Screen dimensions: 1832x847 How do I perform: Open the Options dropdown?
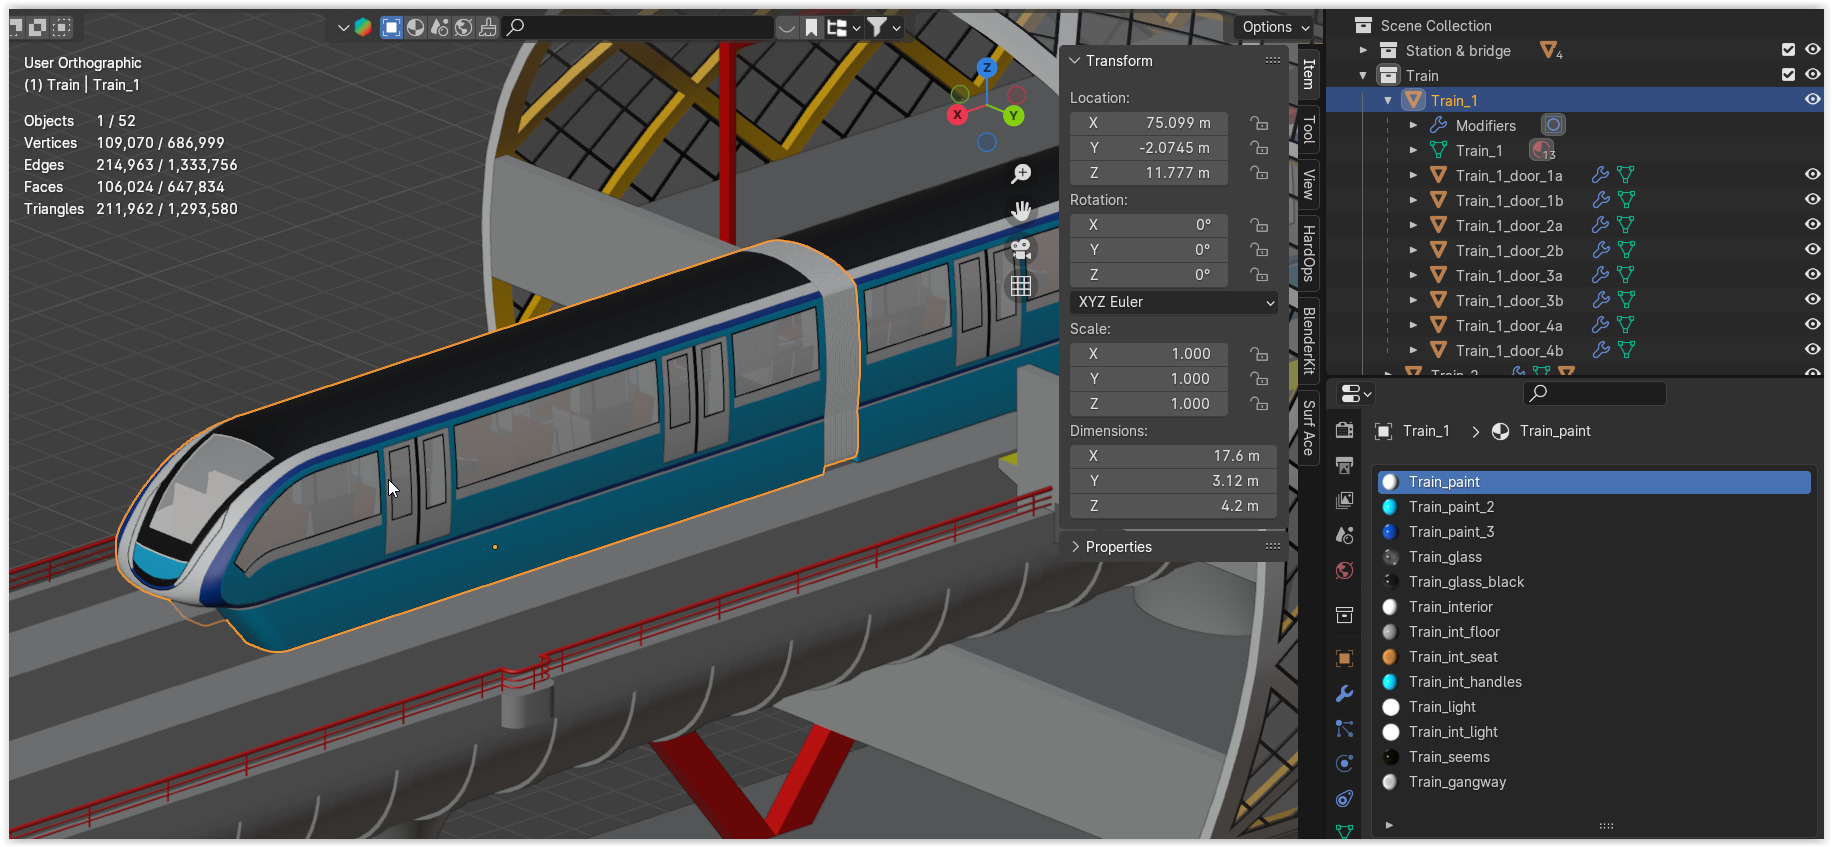point(1274,27)
